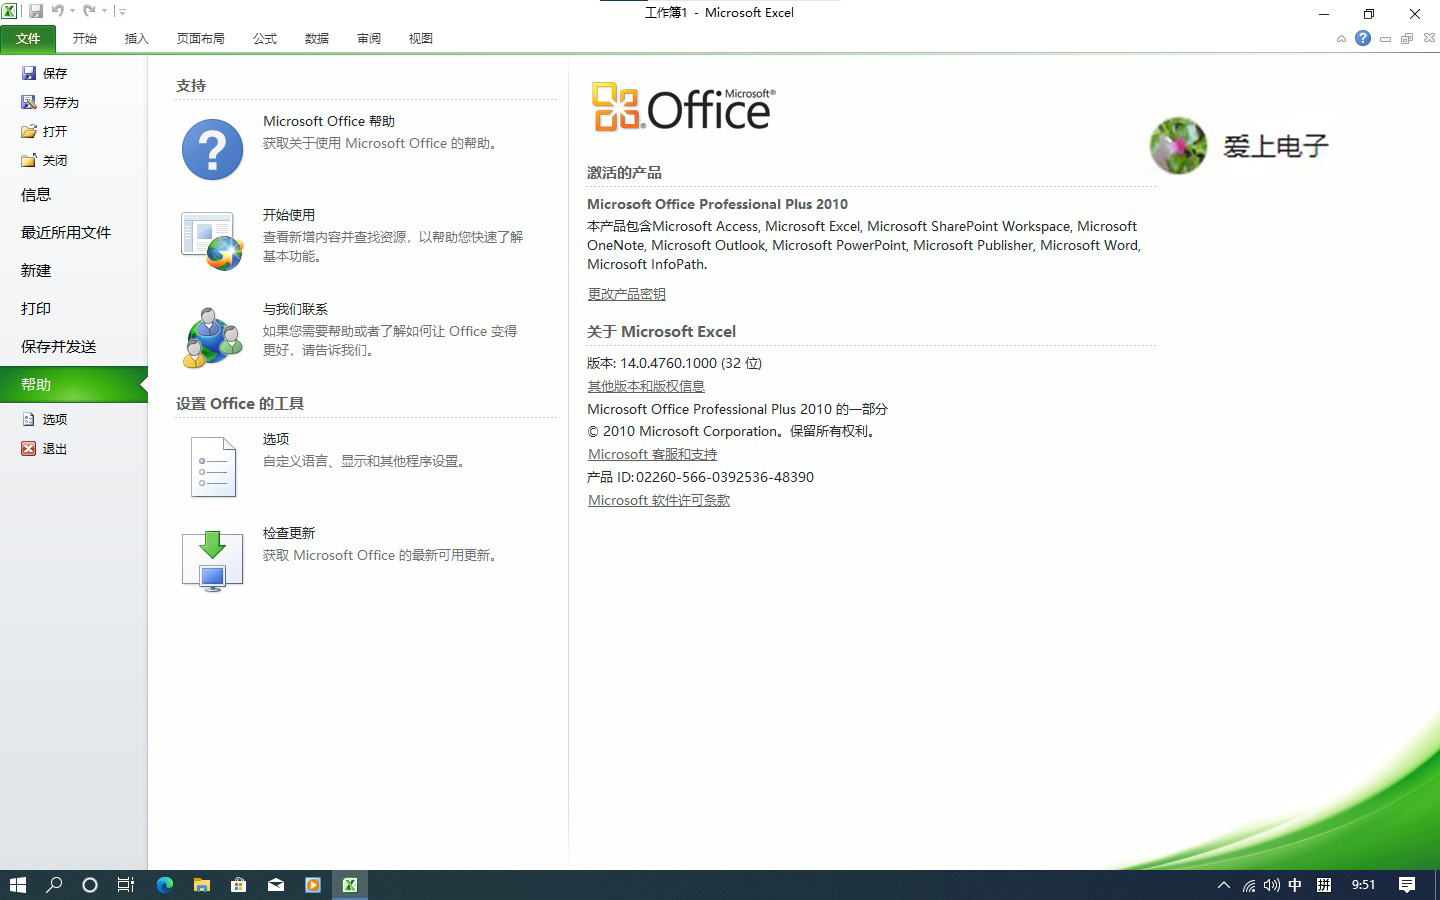Open File Explorer from the taskbar
This screenshot has width=1440, height=900.
click(202, 885)
